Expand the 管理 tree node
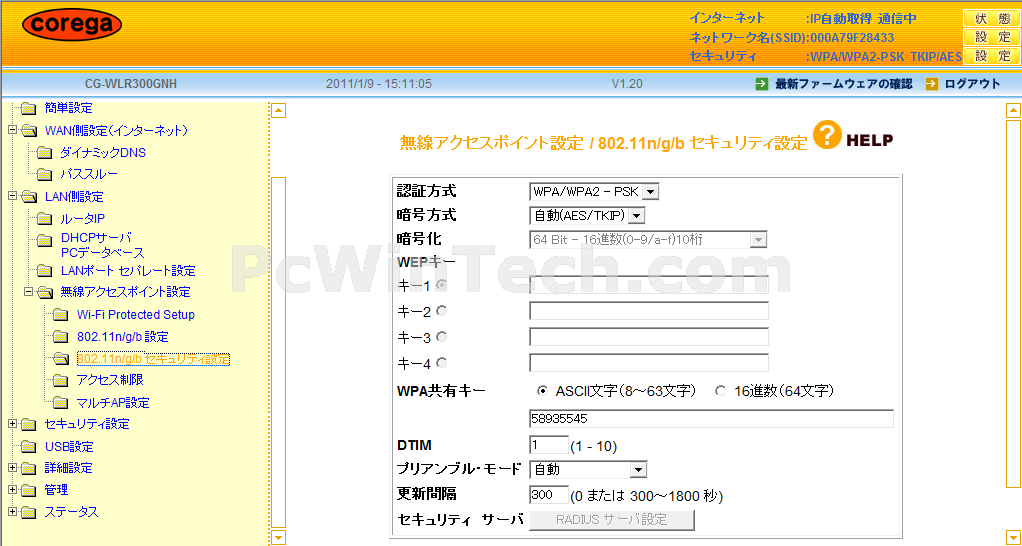 (x=12, y=489)
